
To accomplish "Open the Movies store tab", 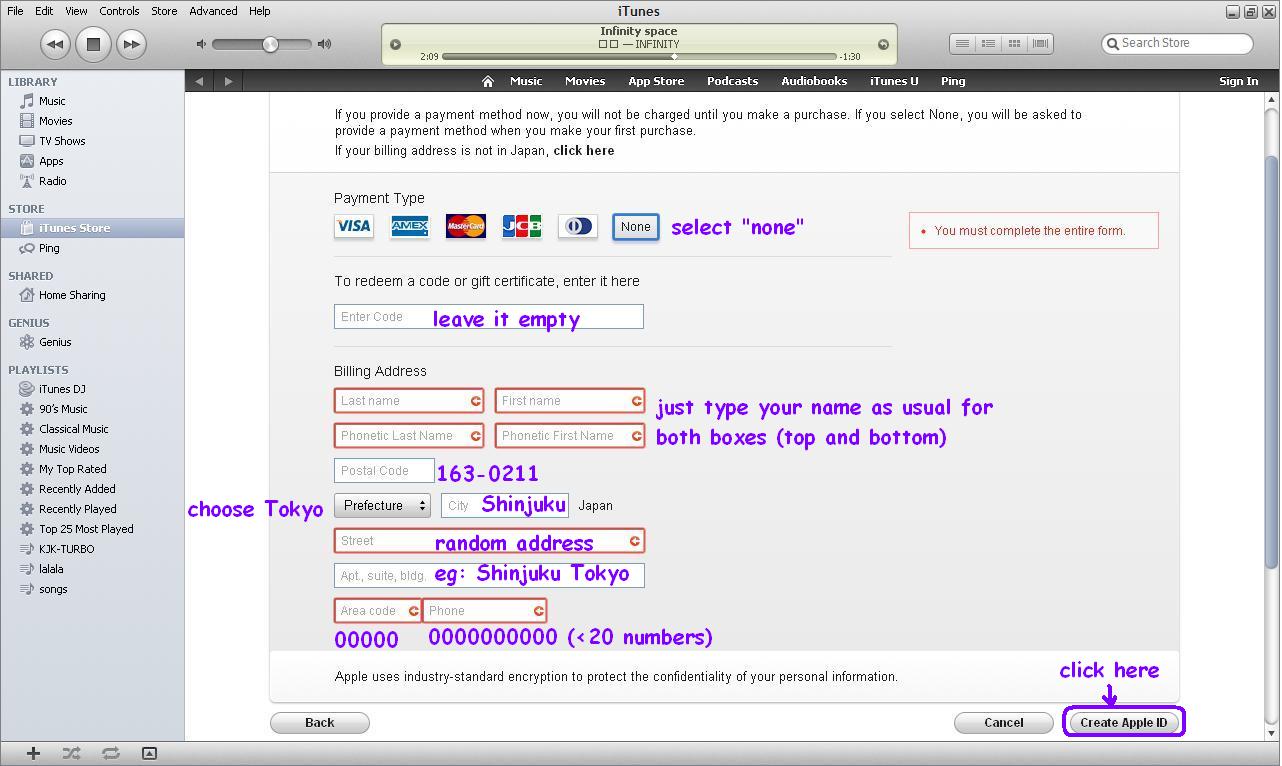I will click(x=585, y=81).
